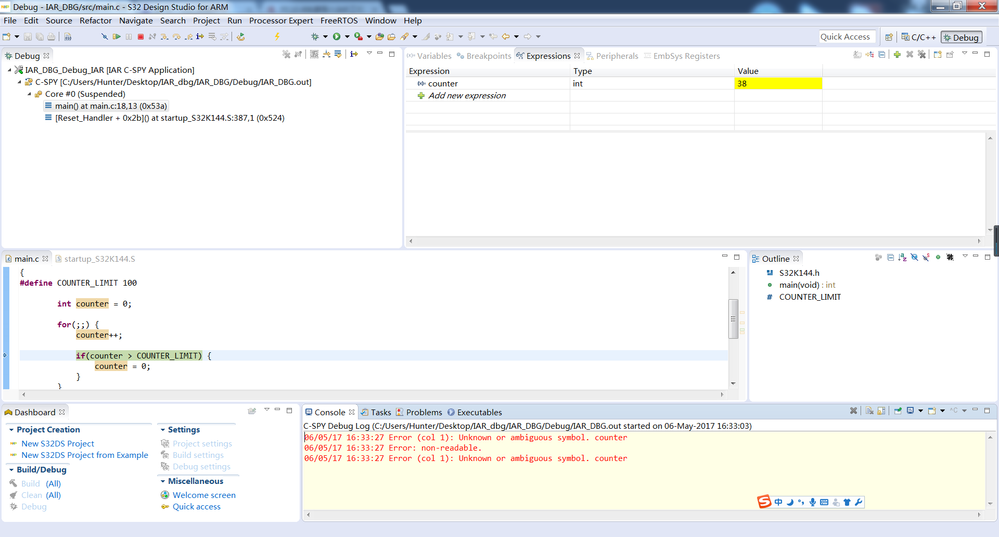Screen dimensions: 999x537
Task: Switch to the C/C++ perspective
Action: tap(918, 38)
